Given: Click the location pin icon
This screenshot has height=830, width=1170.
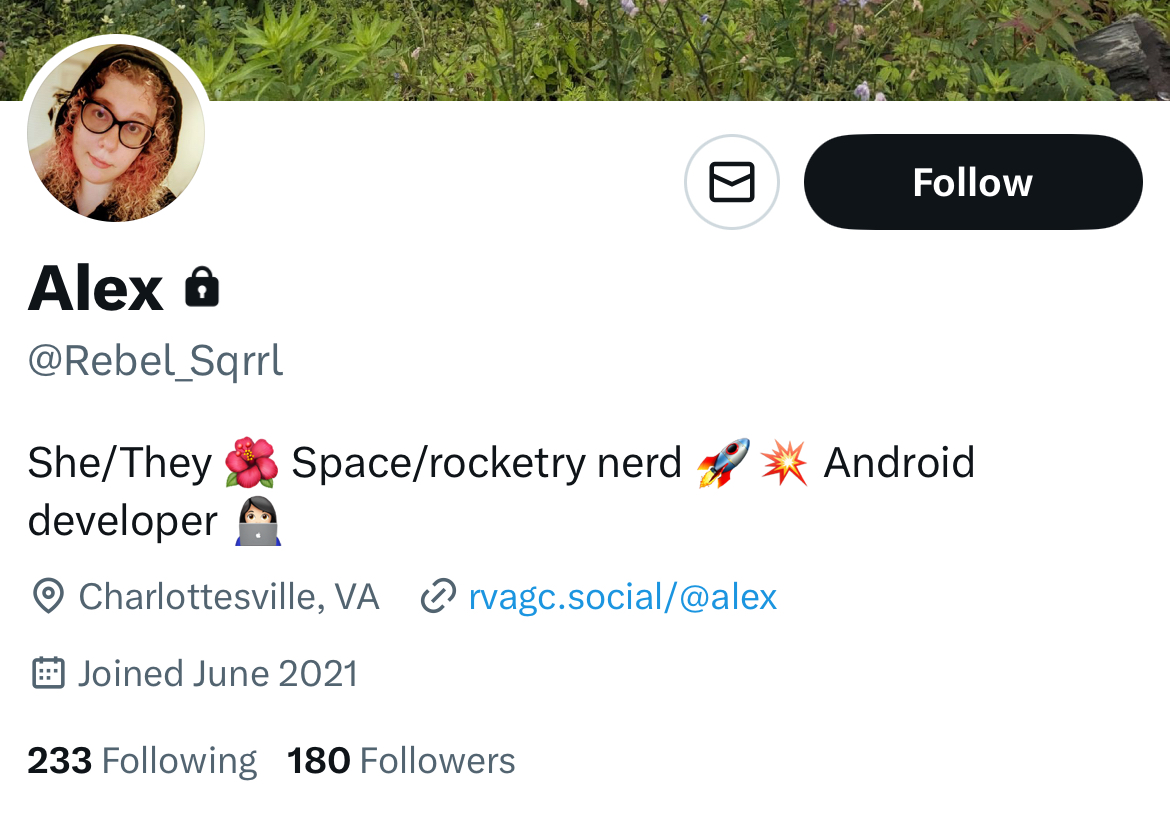Looking at the screenshot, I should (x=47, y=597).
